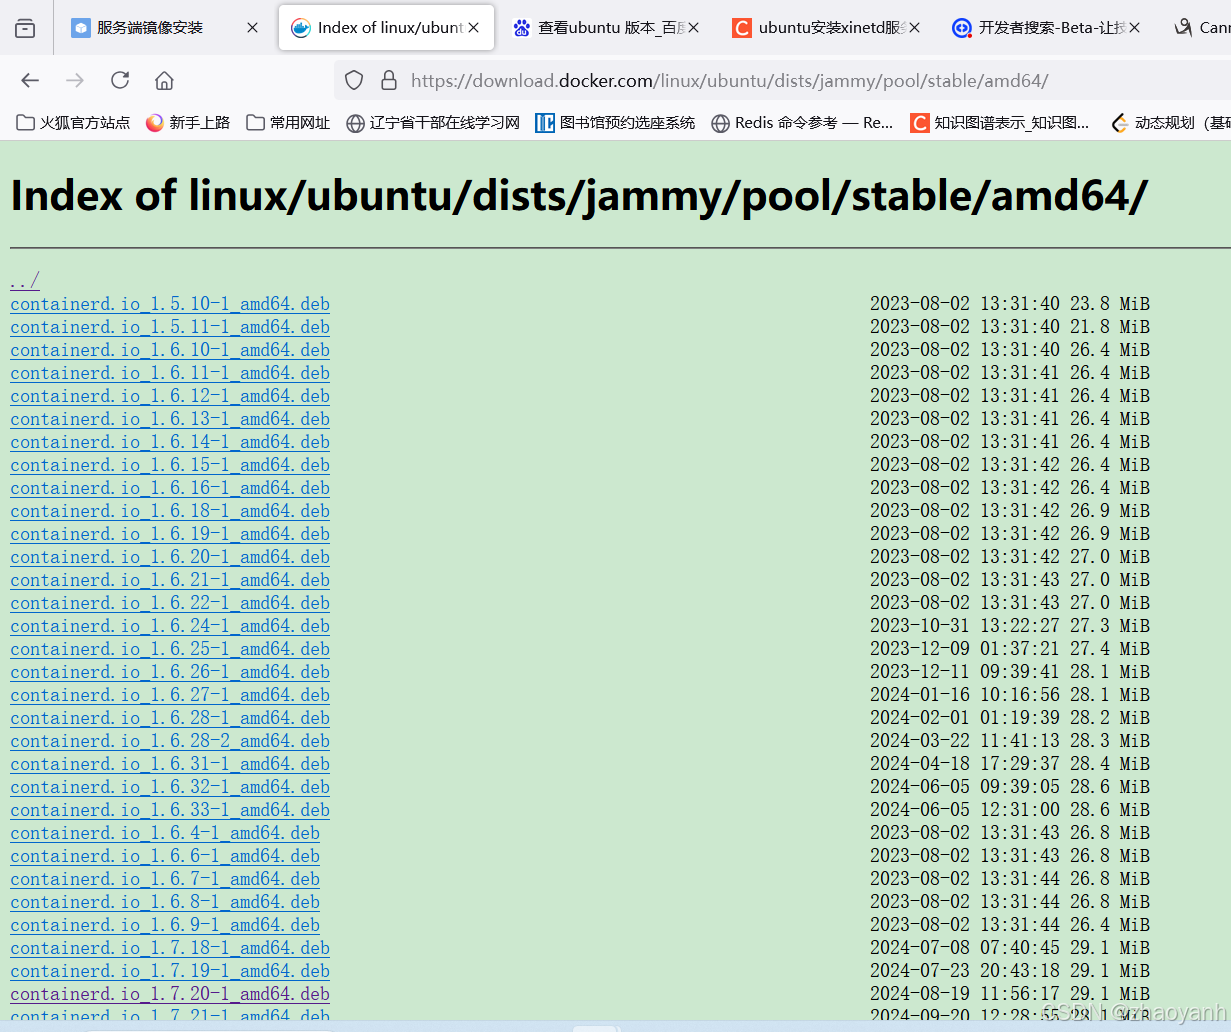The image size is (1231, 1032).
Task: Open the tab overview icon beside the tabs
Action: click(24, 27)
